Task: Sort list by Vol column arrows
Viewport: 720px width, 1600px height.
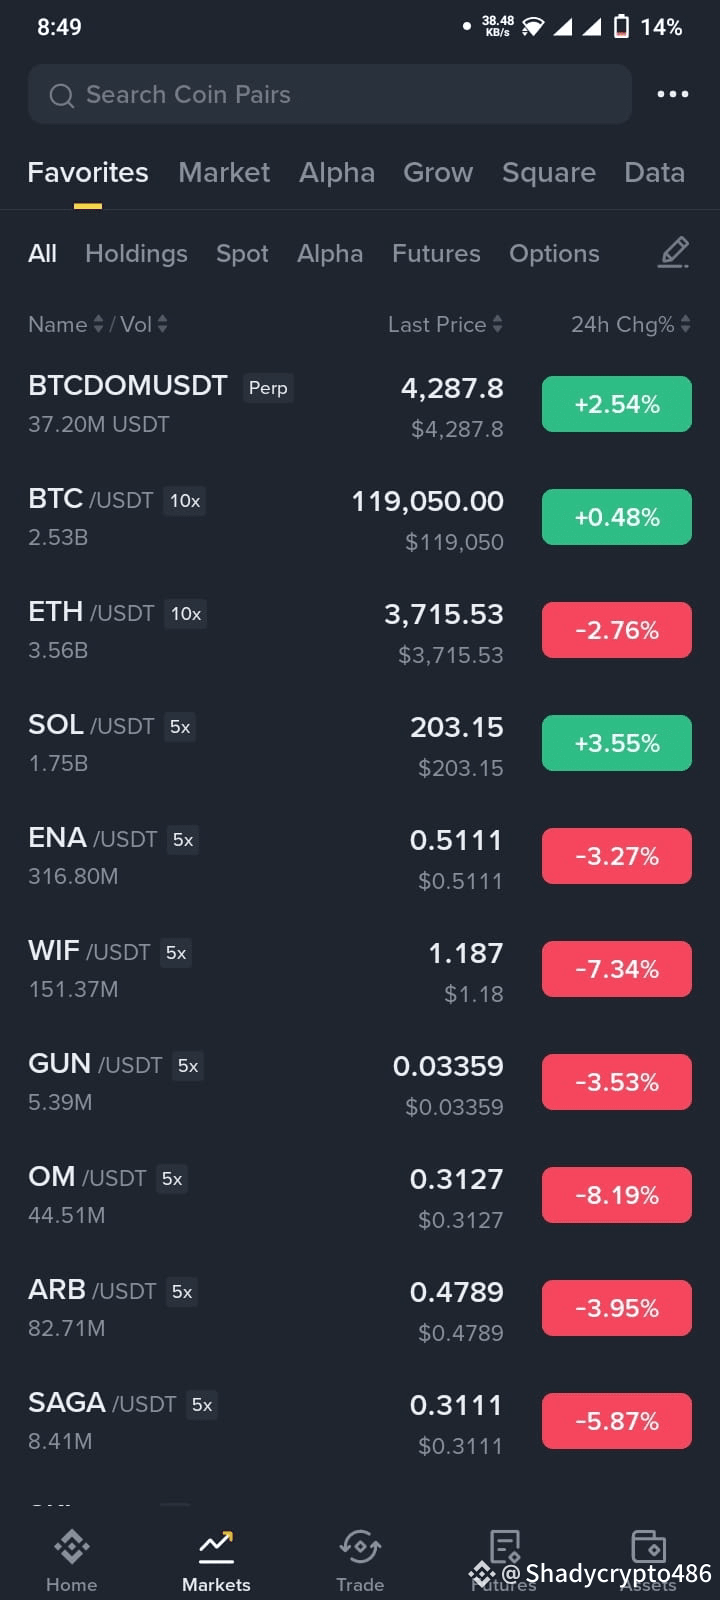Action: [x=162, y=324]
